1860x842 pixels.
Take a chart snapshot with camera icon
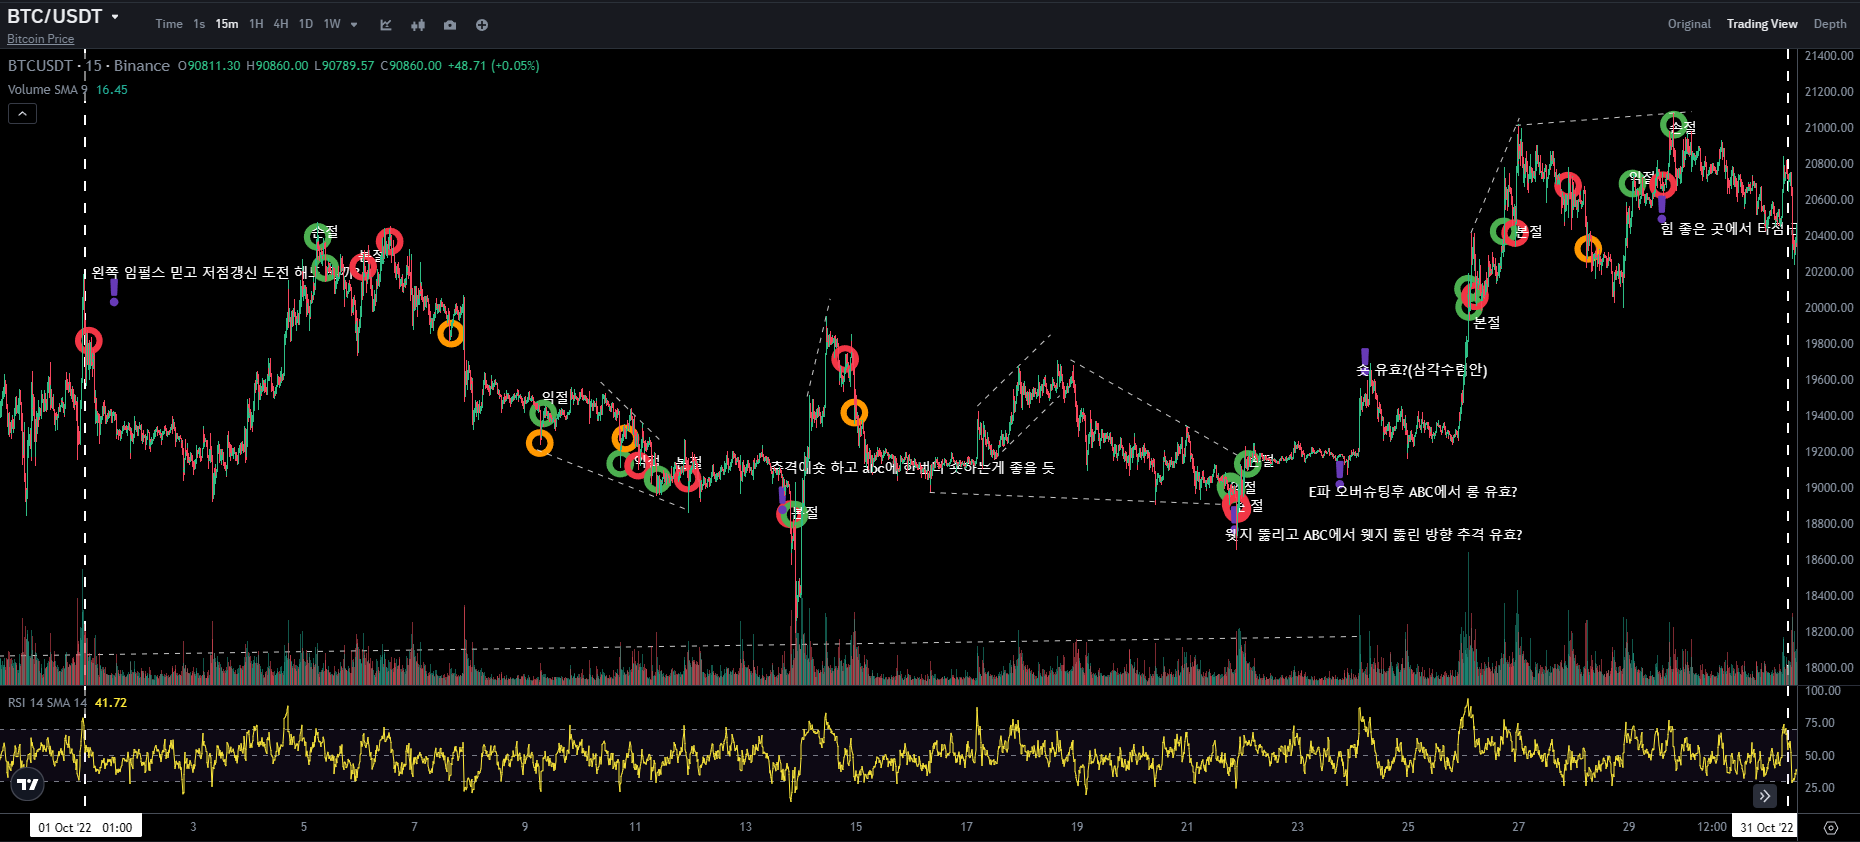(450, 25)
